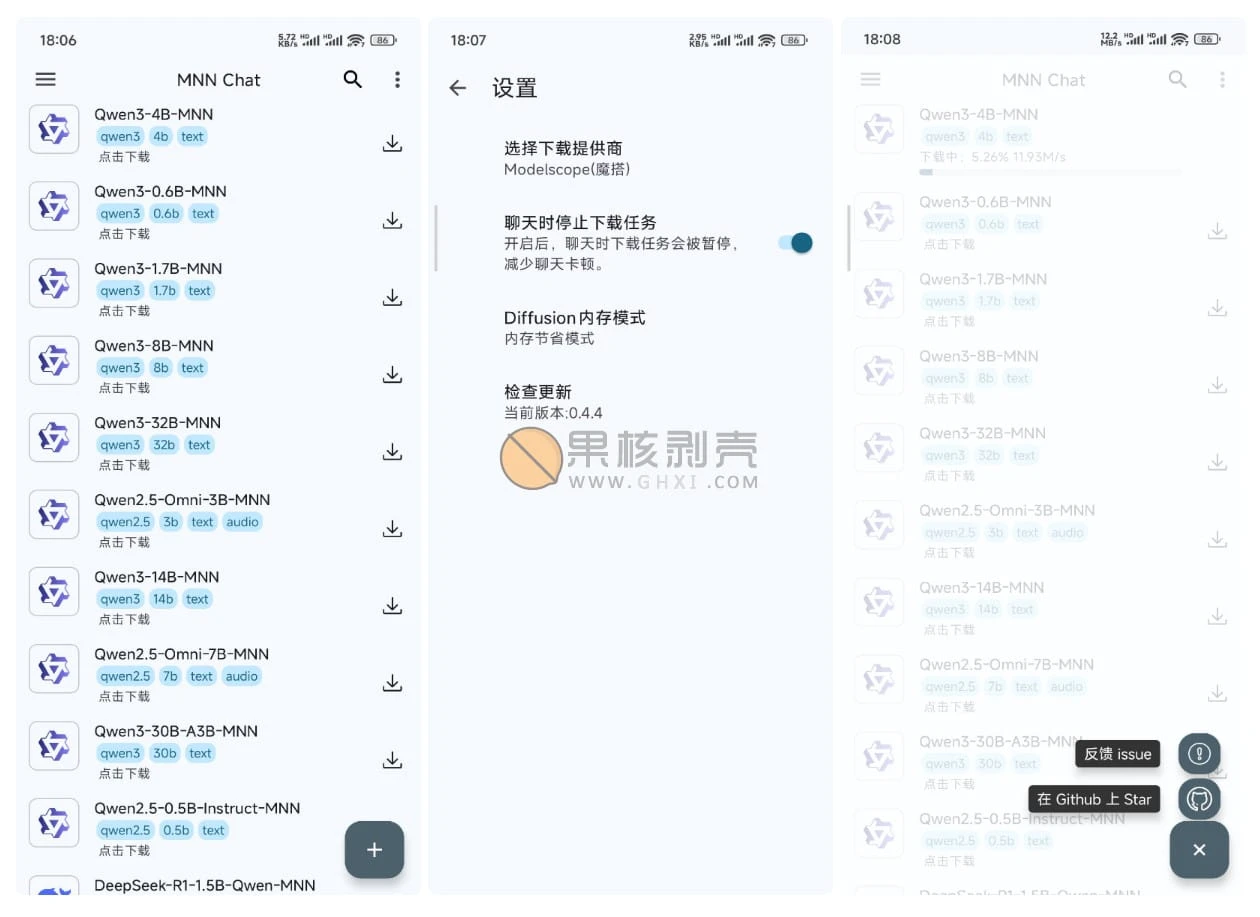Download Qwen3-0.6B-MNN in left screen
Screen dimensions: 1260x917
coord(393,221)
